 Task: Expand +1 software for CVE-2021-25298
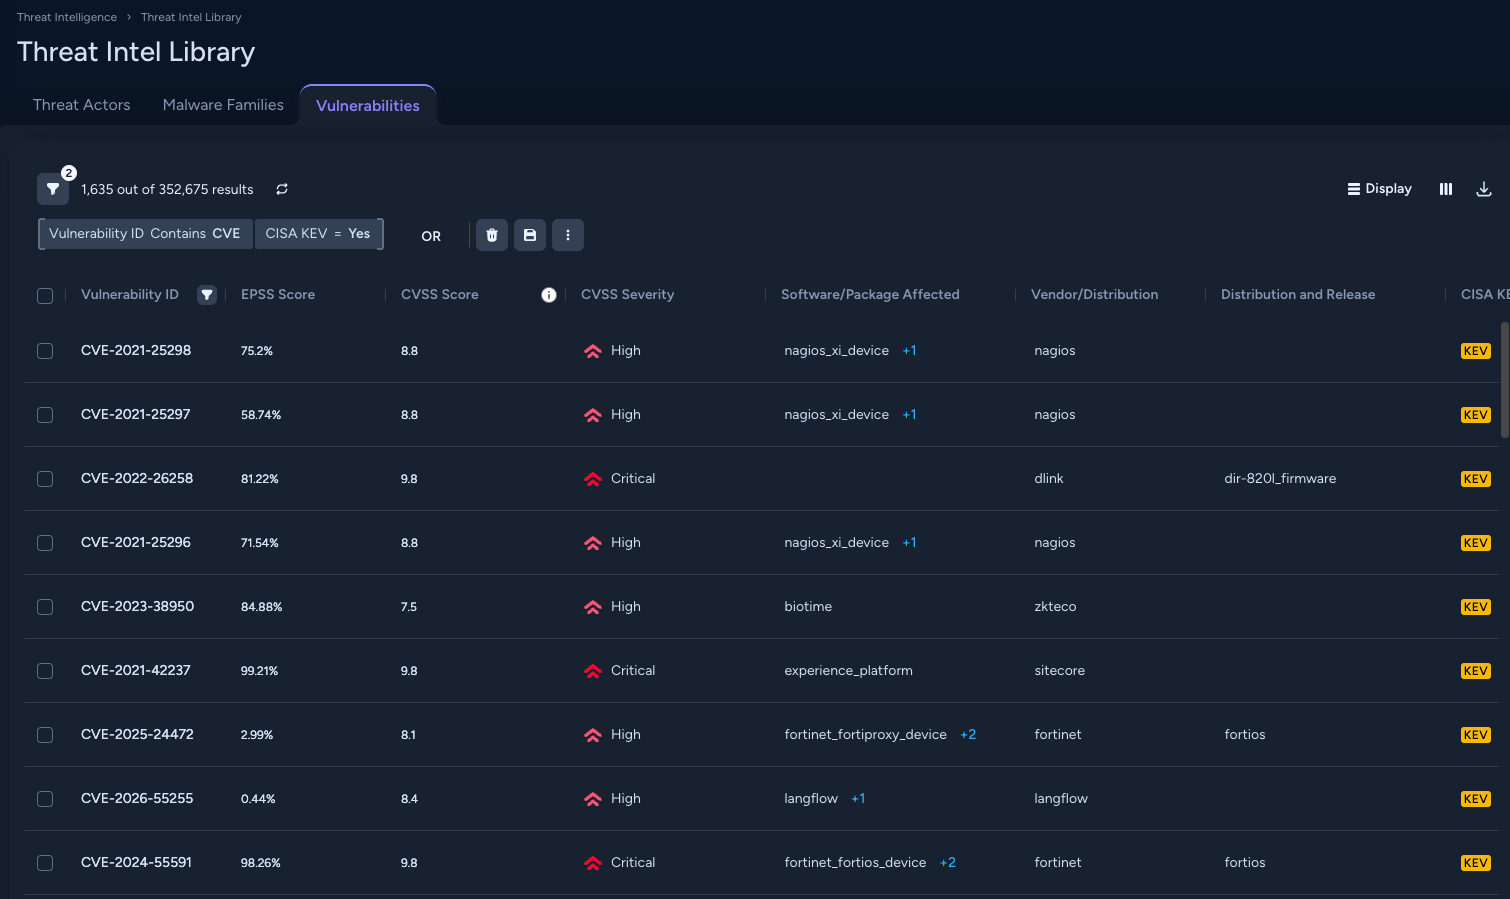[909, 351]
